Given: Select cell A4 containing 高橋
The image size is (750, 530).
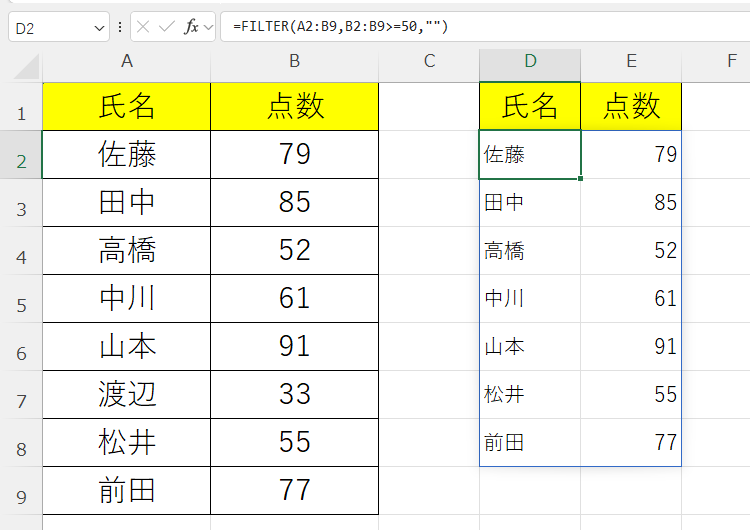Looking at the screenshot, I should click(127, 251).
